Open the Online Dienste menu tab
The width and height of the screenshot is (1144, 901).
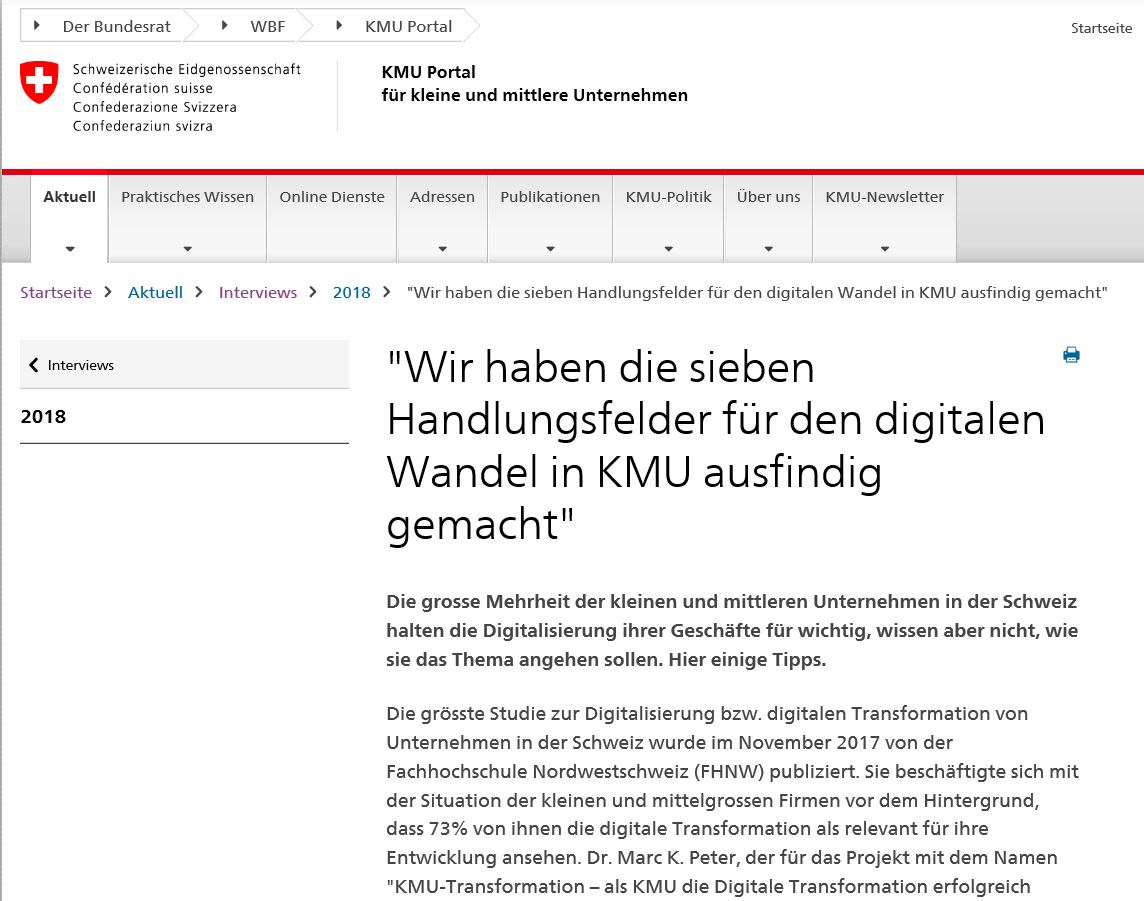(x=332, y=197)
